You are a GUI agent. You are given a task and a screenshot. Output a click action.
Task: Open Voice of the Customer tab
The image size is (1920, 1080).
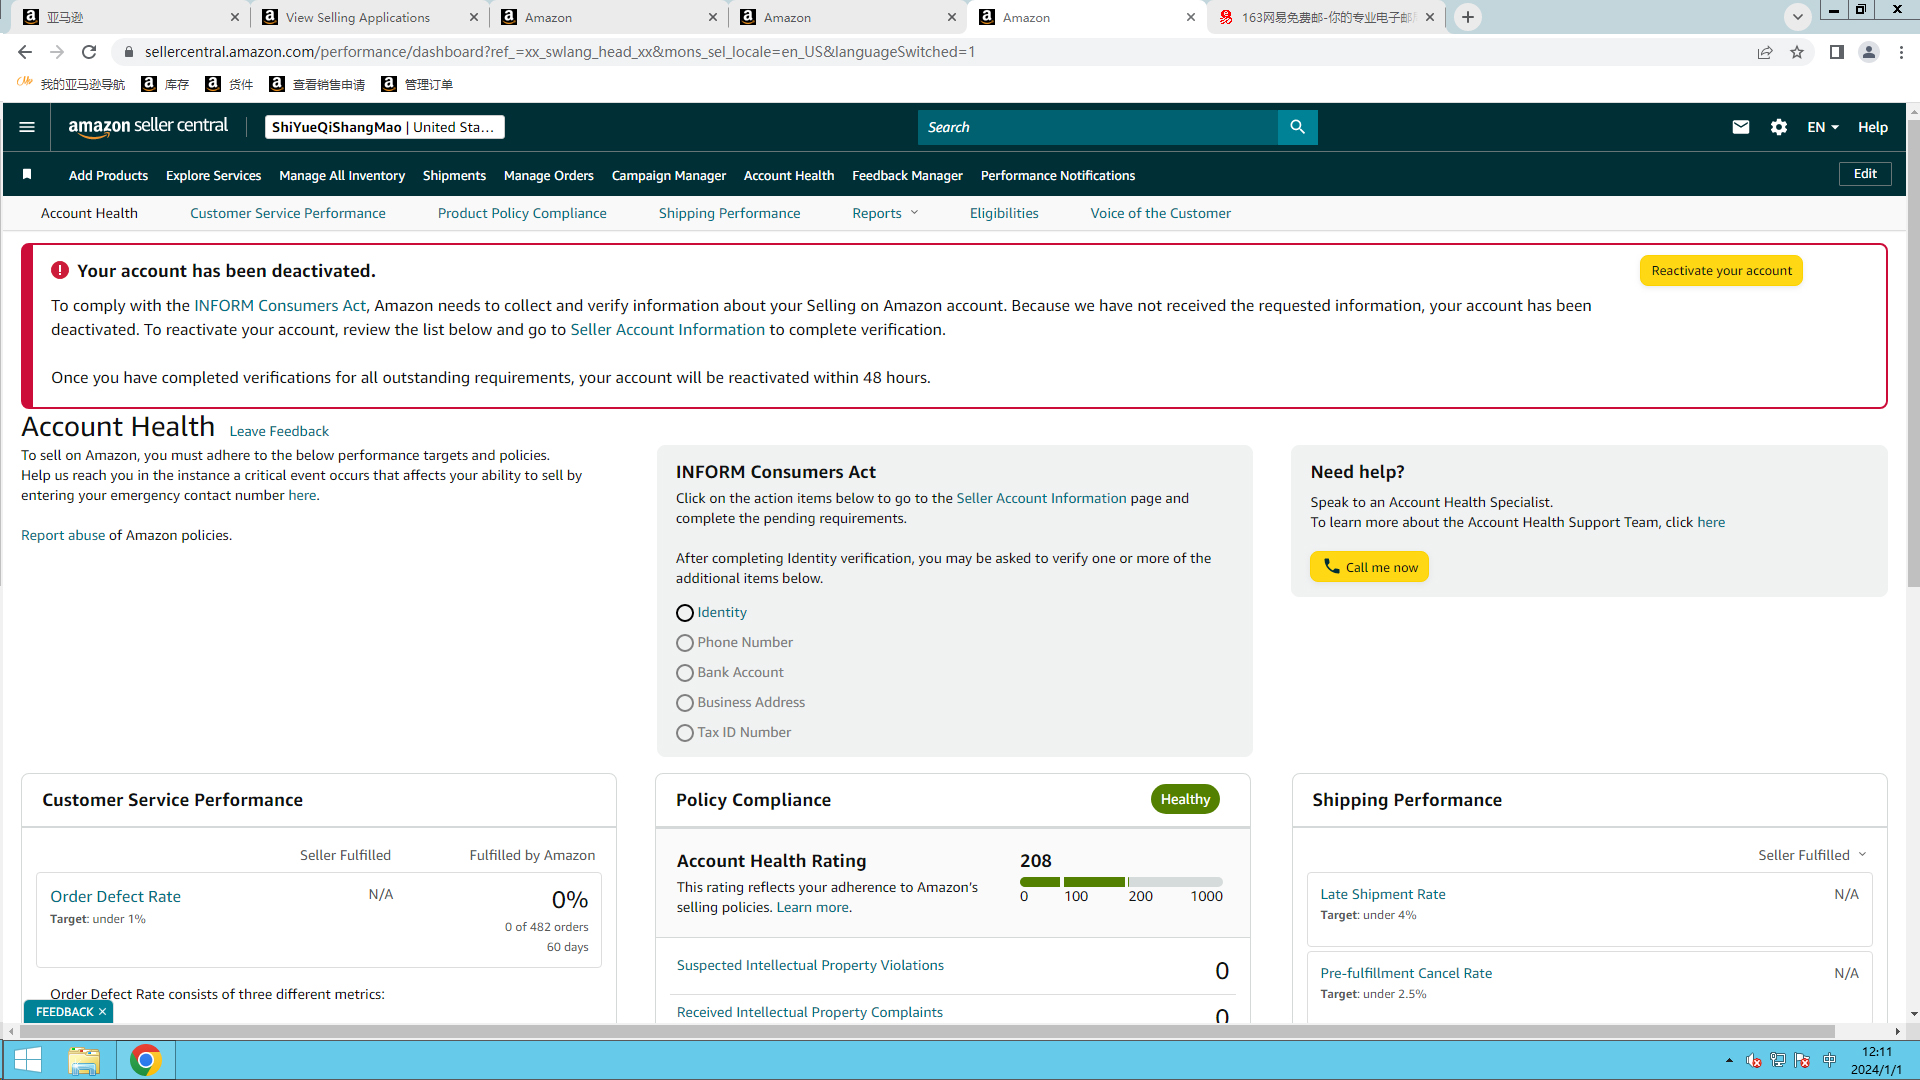click(1160, 213)
